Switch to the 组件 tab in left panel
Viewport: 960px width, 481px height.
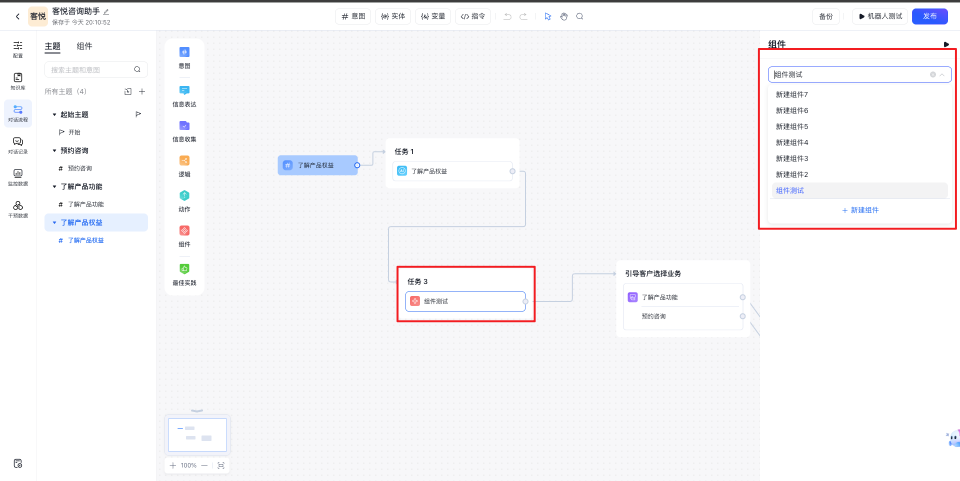(x=85, y=46)
